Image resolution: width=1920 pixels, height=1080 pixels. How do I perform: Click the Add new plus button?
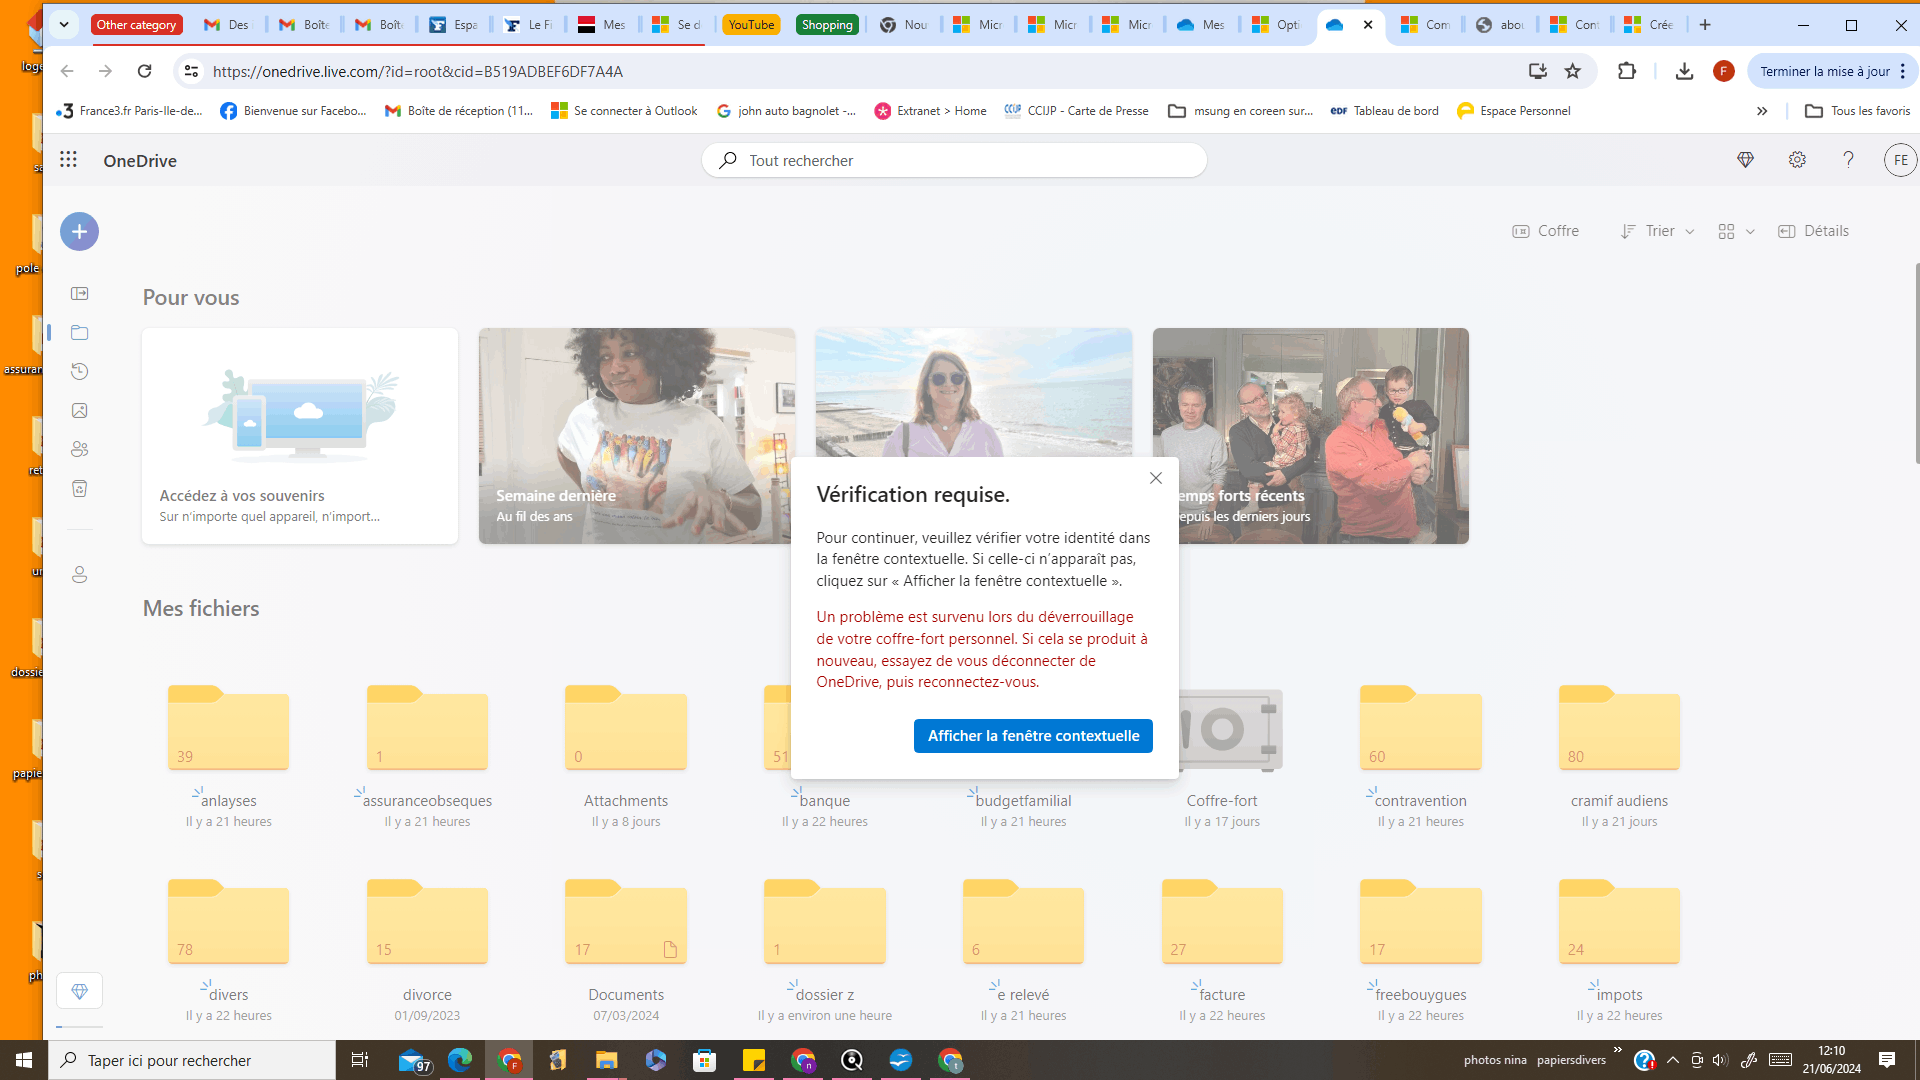point(79,232)
